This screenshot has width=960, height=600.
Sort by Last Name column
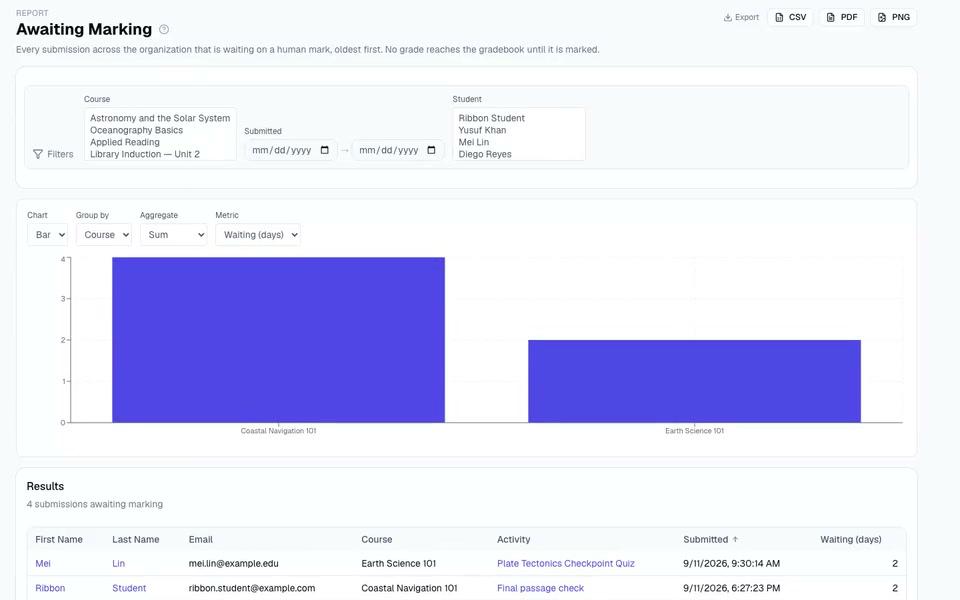[135, 539]
